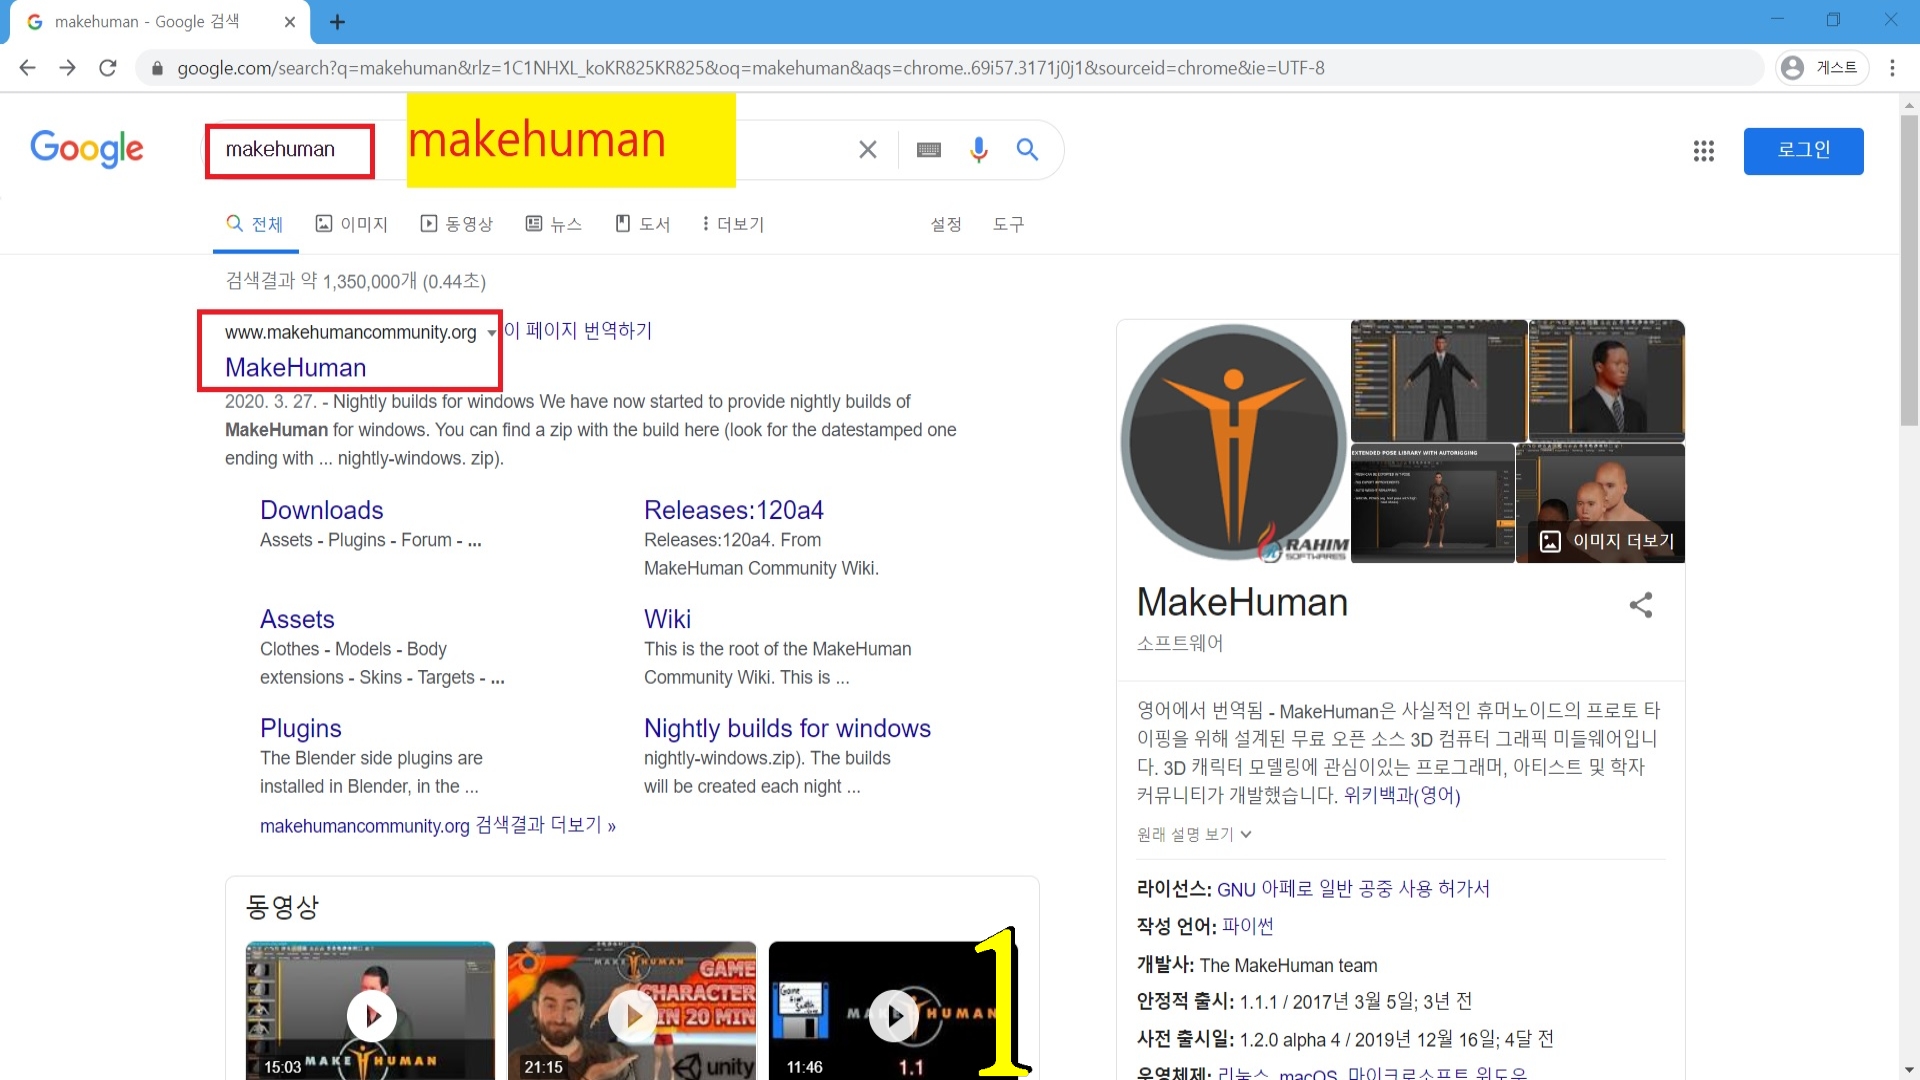Click the blue 로그인 sign-in button
The height and width of the screenshot is (1080, 1920).
pos(1803,151)
